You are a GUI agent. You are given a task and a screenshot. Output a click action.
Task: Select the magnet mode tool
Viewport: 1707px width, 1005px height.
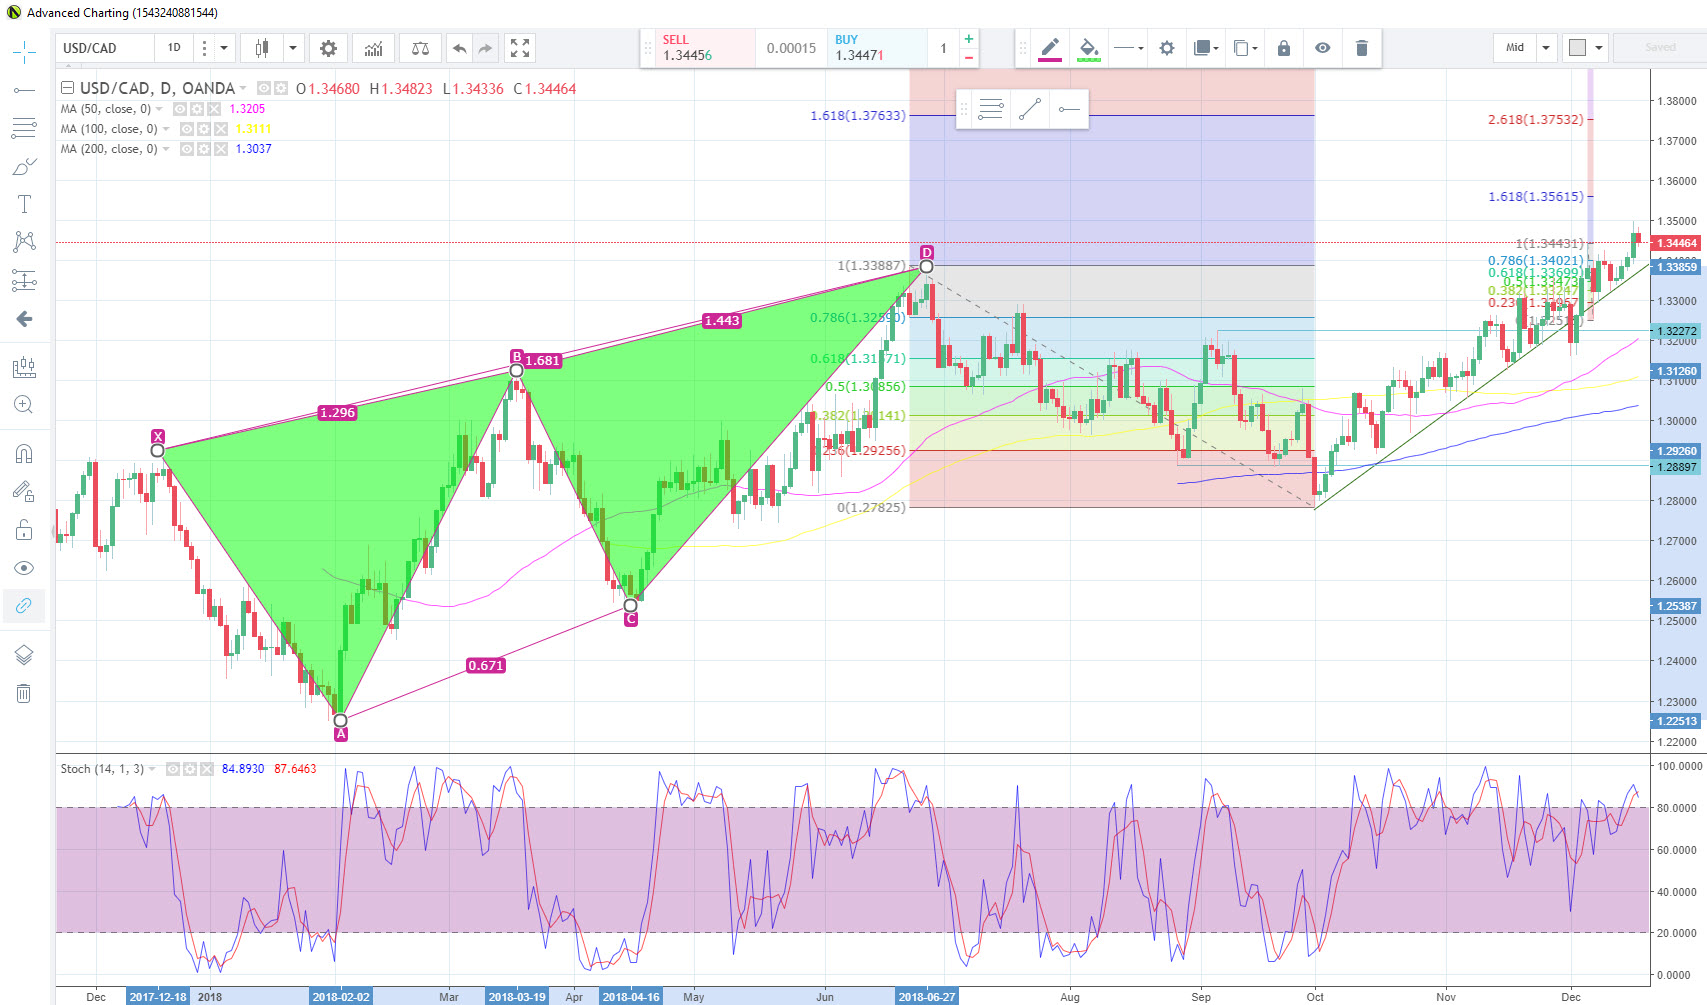(x=24, y=454)
